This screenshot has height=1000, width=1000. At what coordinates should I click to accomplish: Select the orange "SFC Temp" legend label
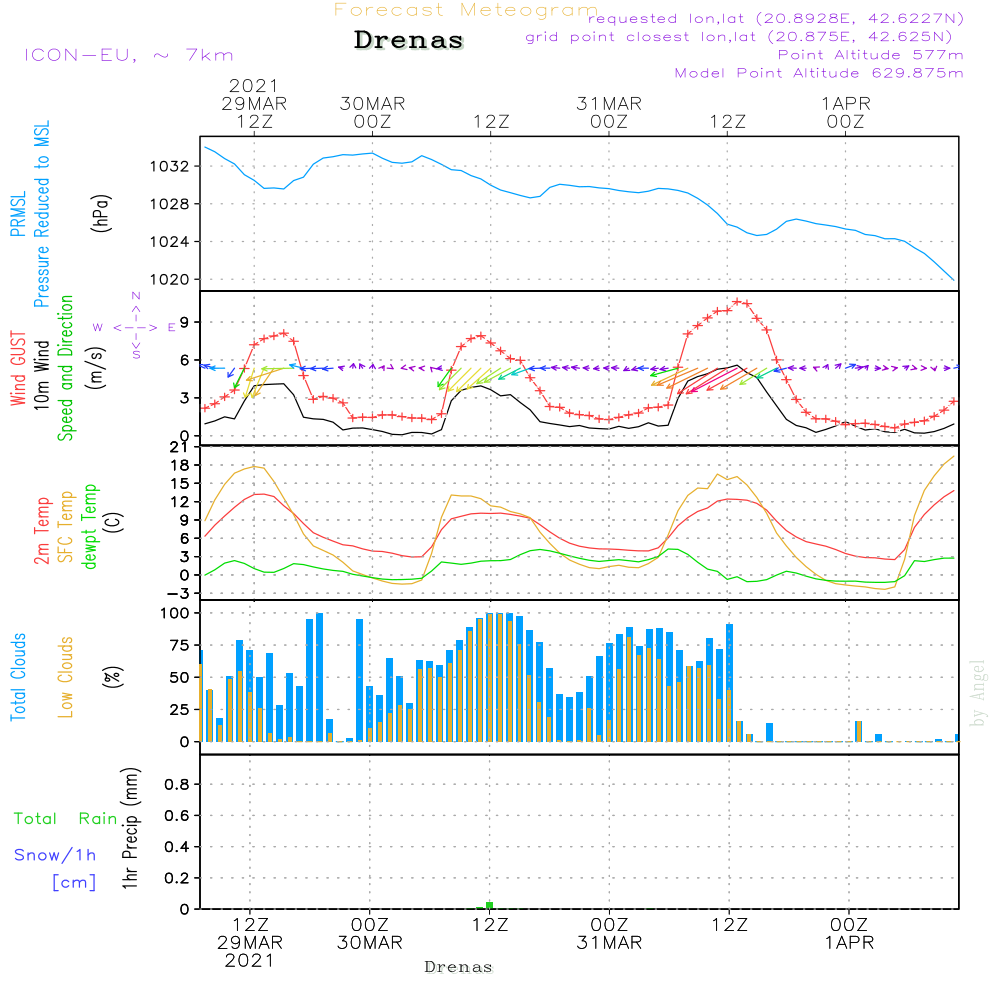coord(66,527)
